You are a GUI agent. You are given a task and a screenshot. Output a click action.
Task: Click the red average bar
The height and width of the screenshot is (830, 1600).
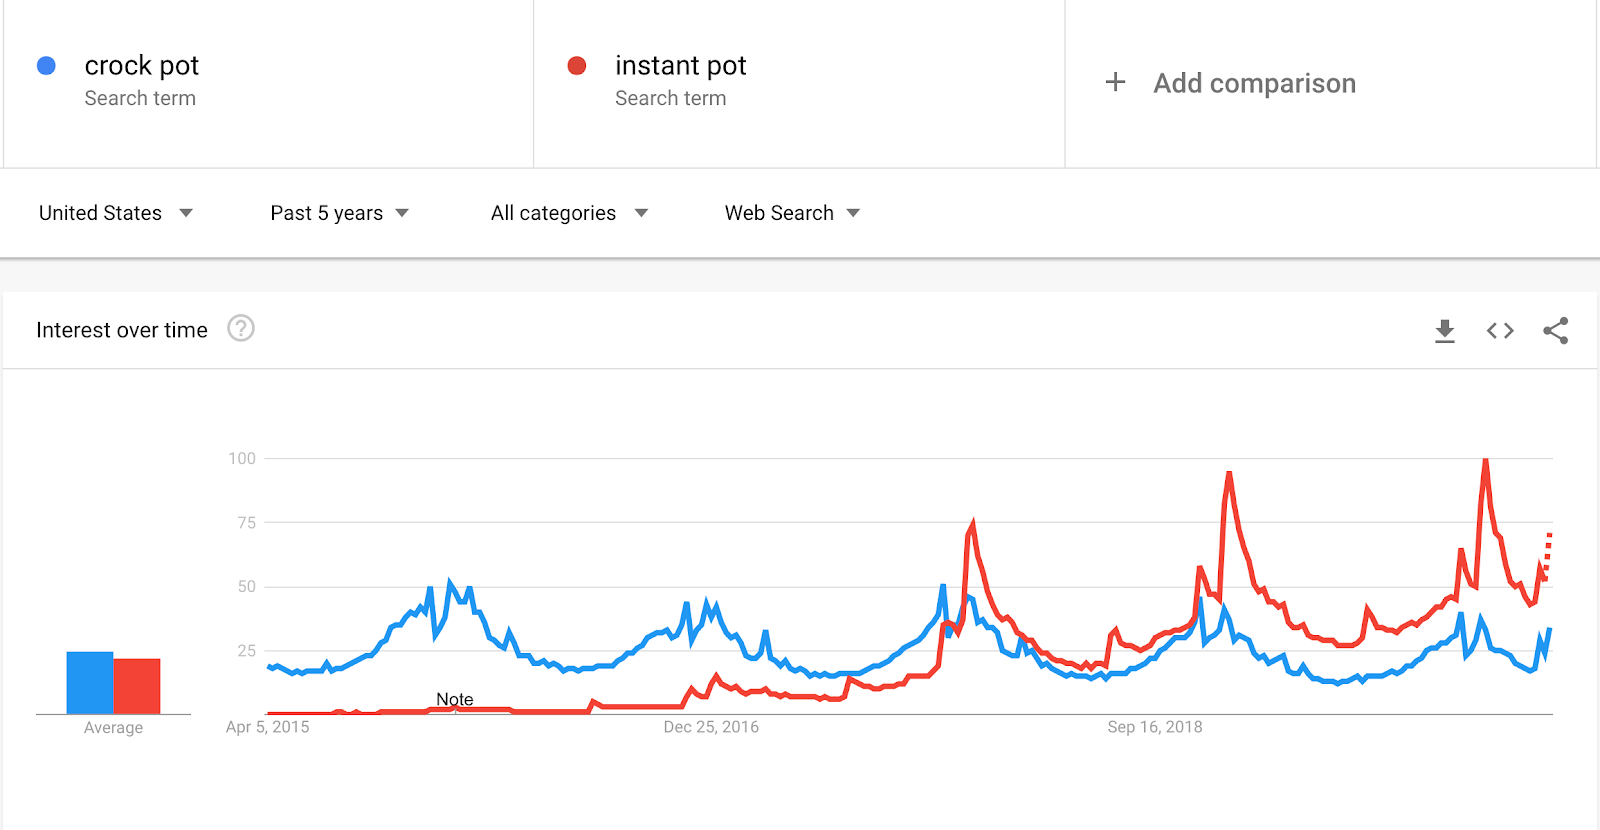pos(137,686)
